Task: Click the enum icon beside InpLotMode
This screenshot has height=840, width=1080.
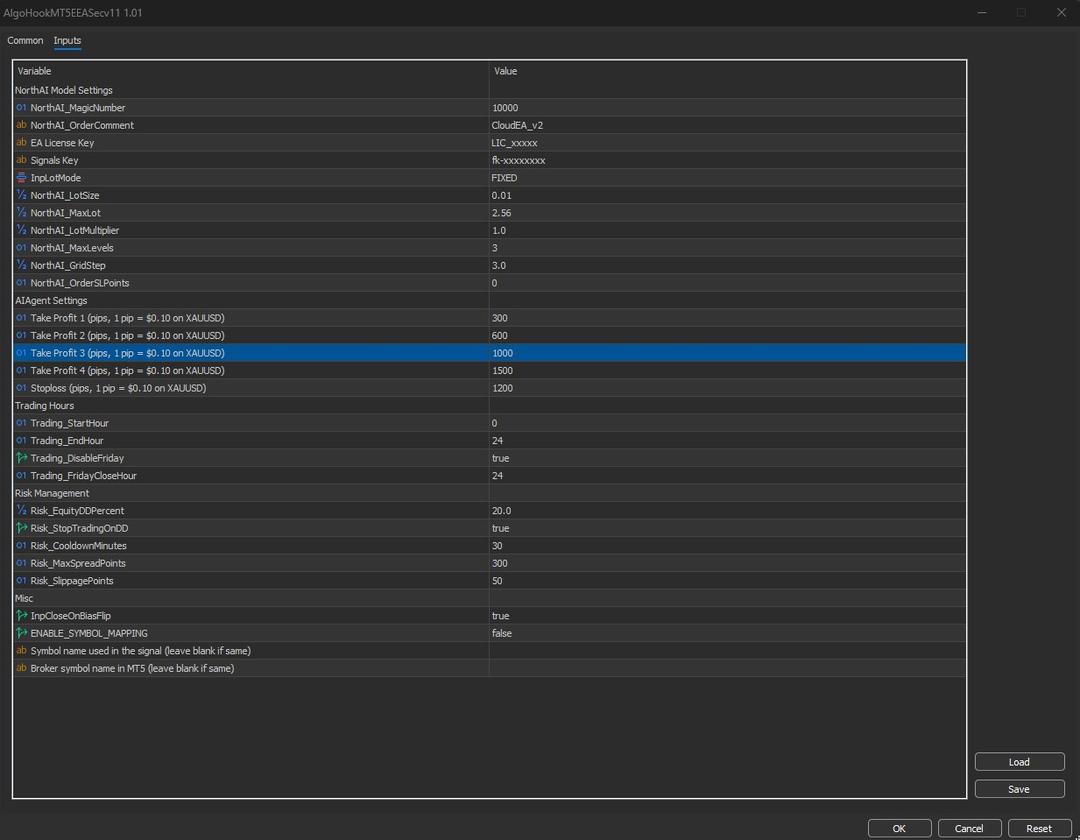Action: coord(21,178)
